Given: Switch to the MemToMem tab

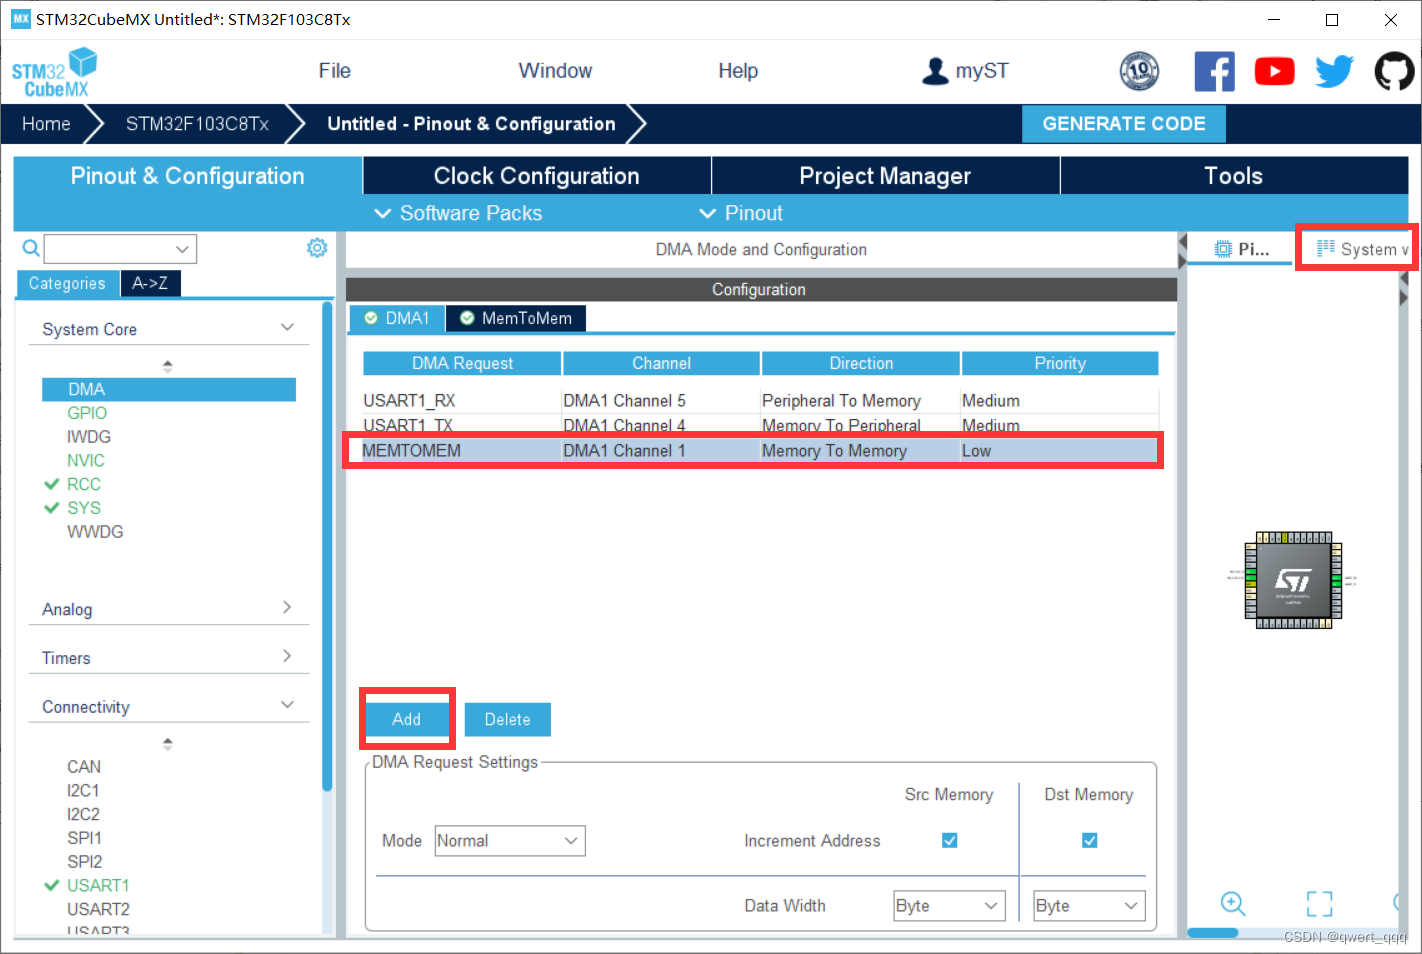Looking at the screenshot, I should point(516,318).
